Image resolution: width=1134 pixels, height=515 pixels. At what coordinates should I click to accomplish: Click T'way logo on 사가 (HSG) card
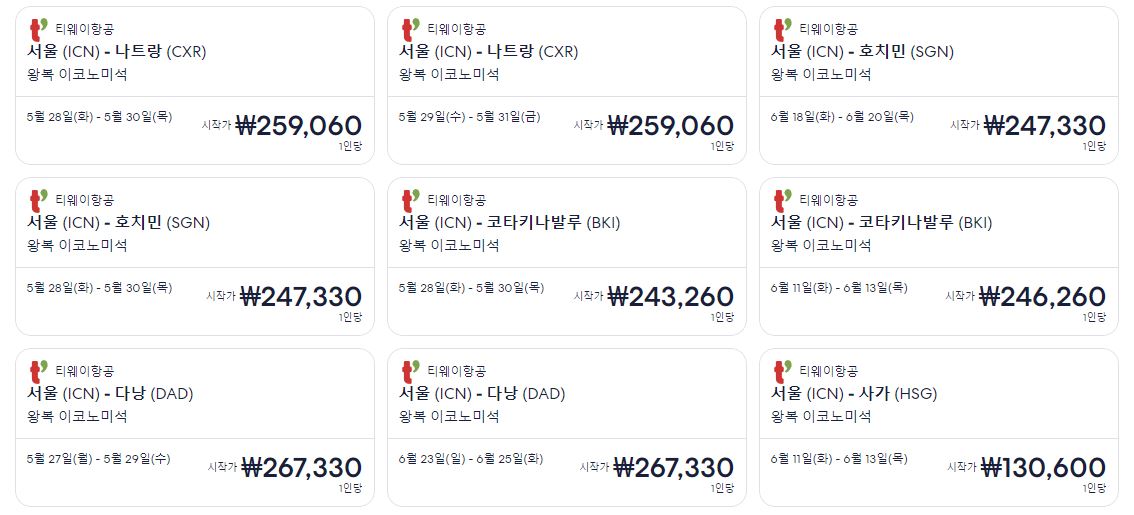point(783,372)
